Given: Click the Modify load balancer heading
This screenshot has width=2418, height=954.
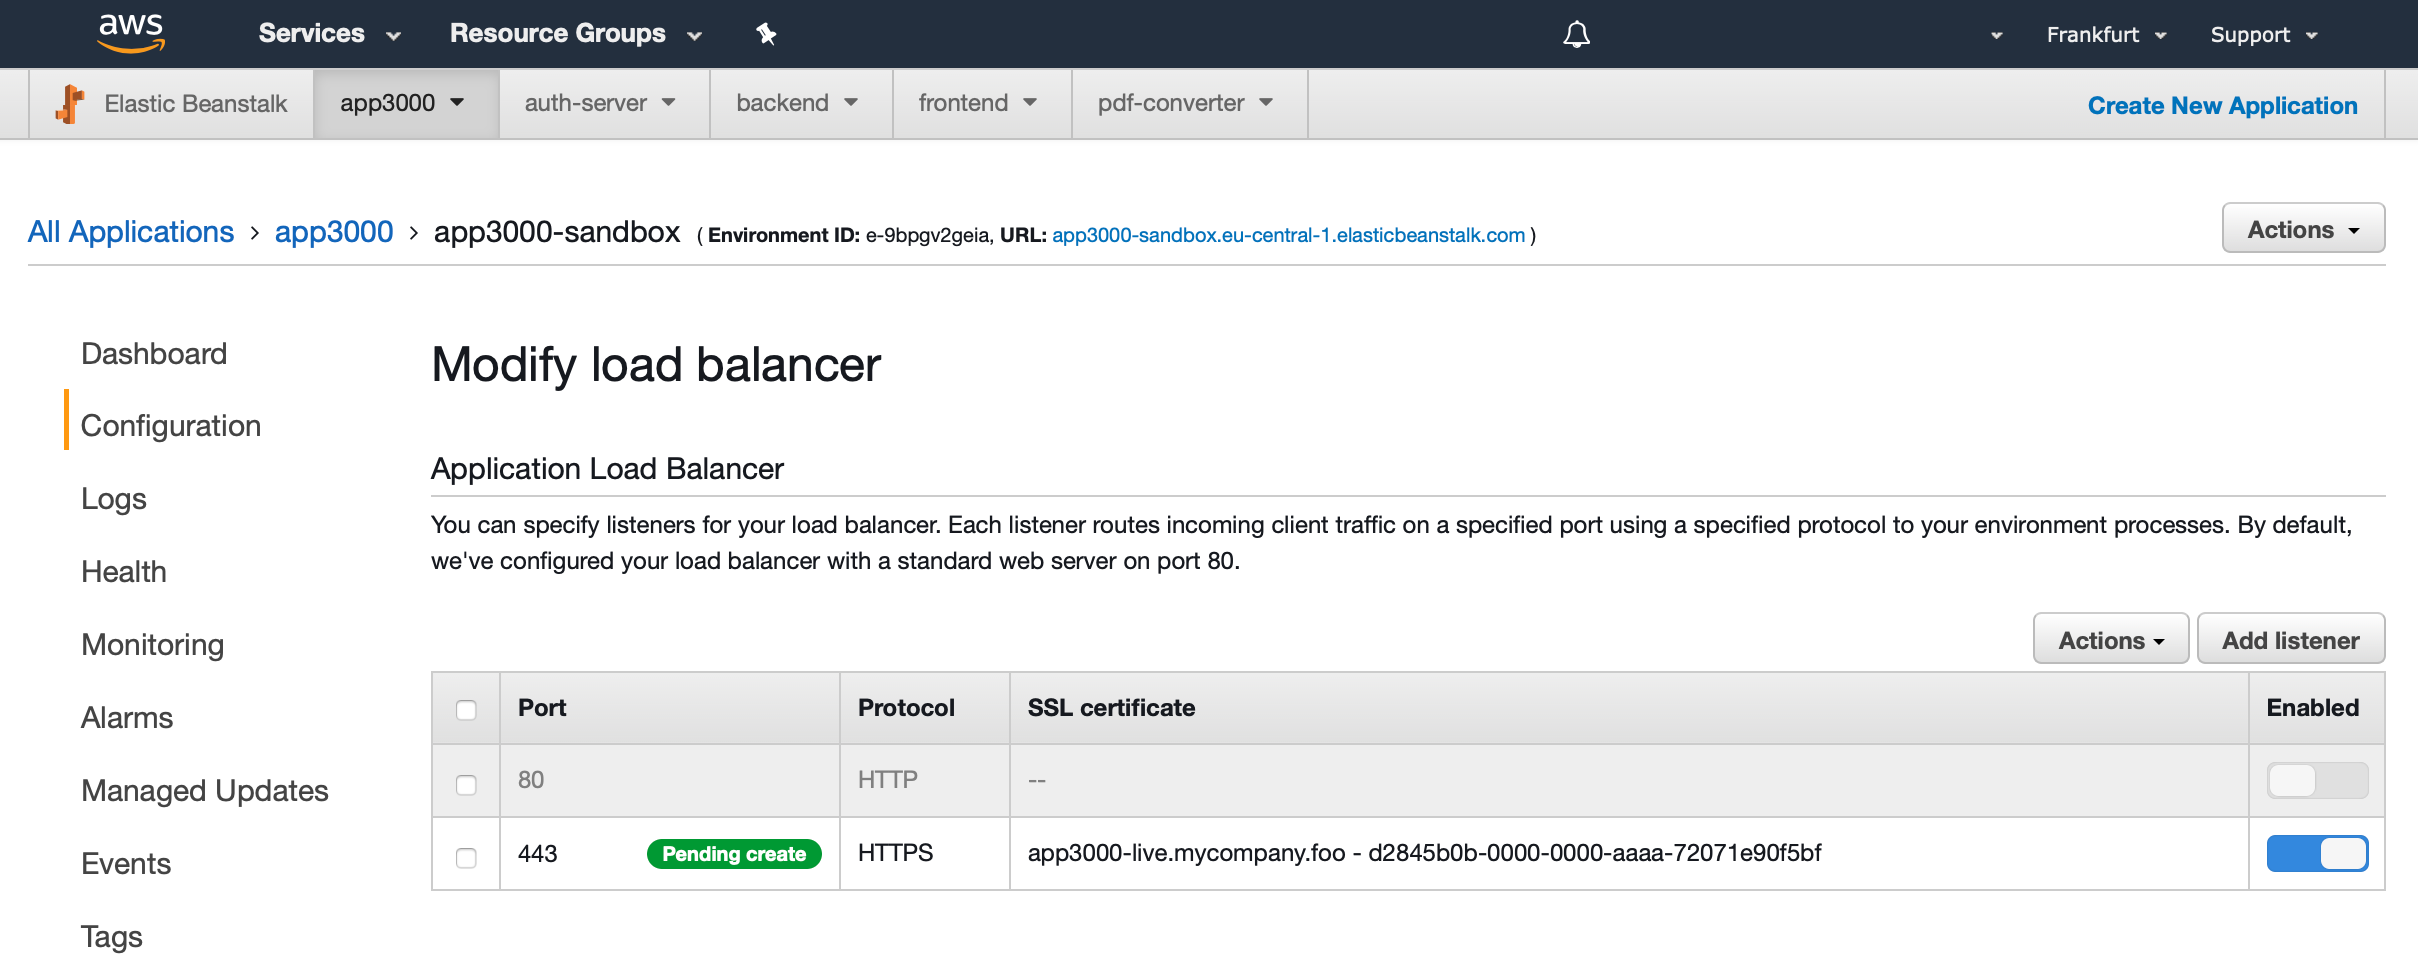Looking at the screenshot, I should click(656, 365).
